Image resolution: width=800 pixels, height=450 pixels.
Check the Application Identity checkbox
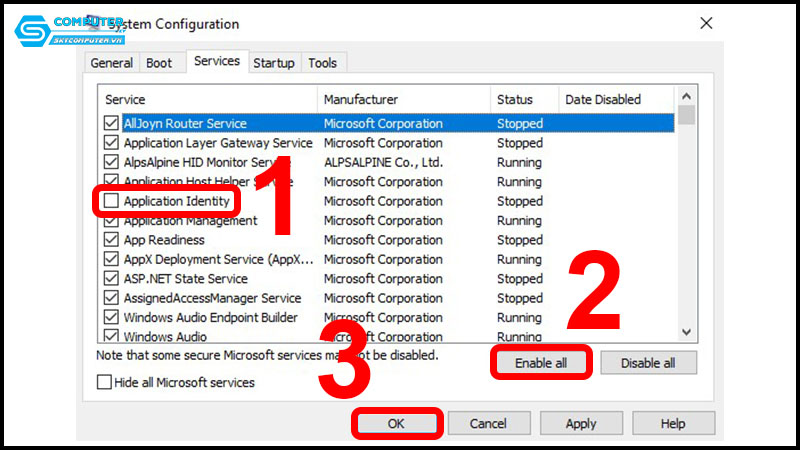tap(110, 202)
